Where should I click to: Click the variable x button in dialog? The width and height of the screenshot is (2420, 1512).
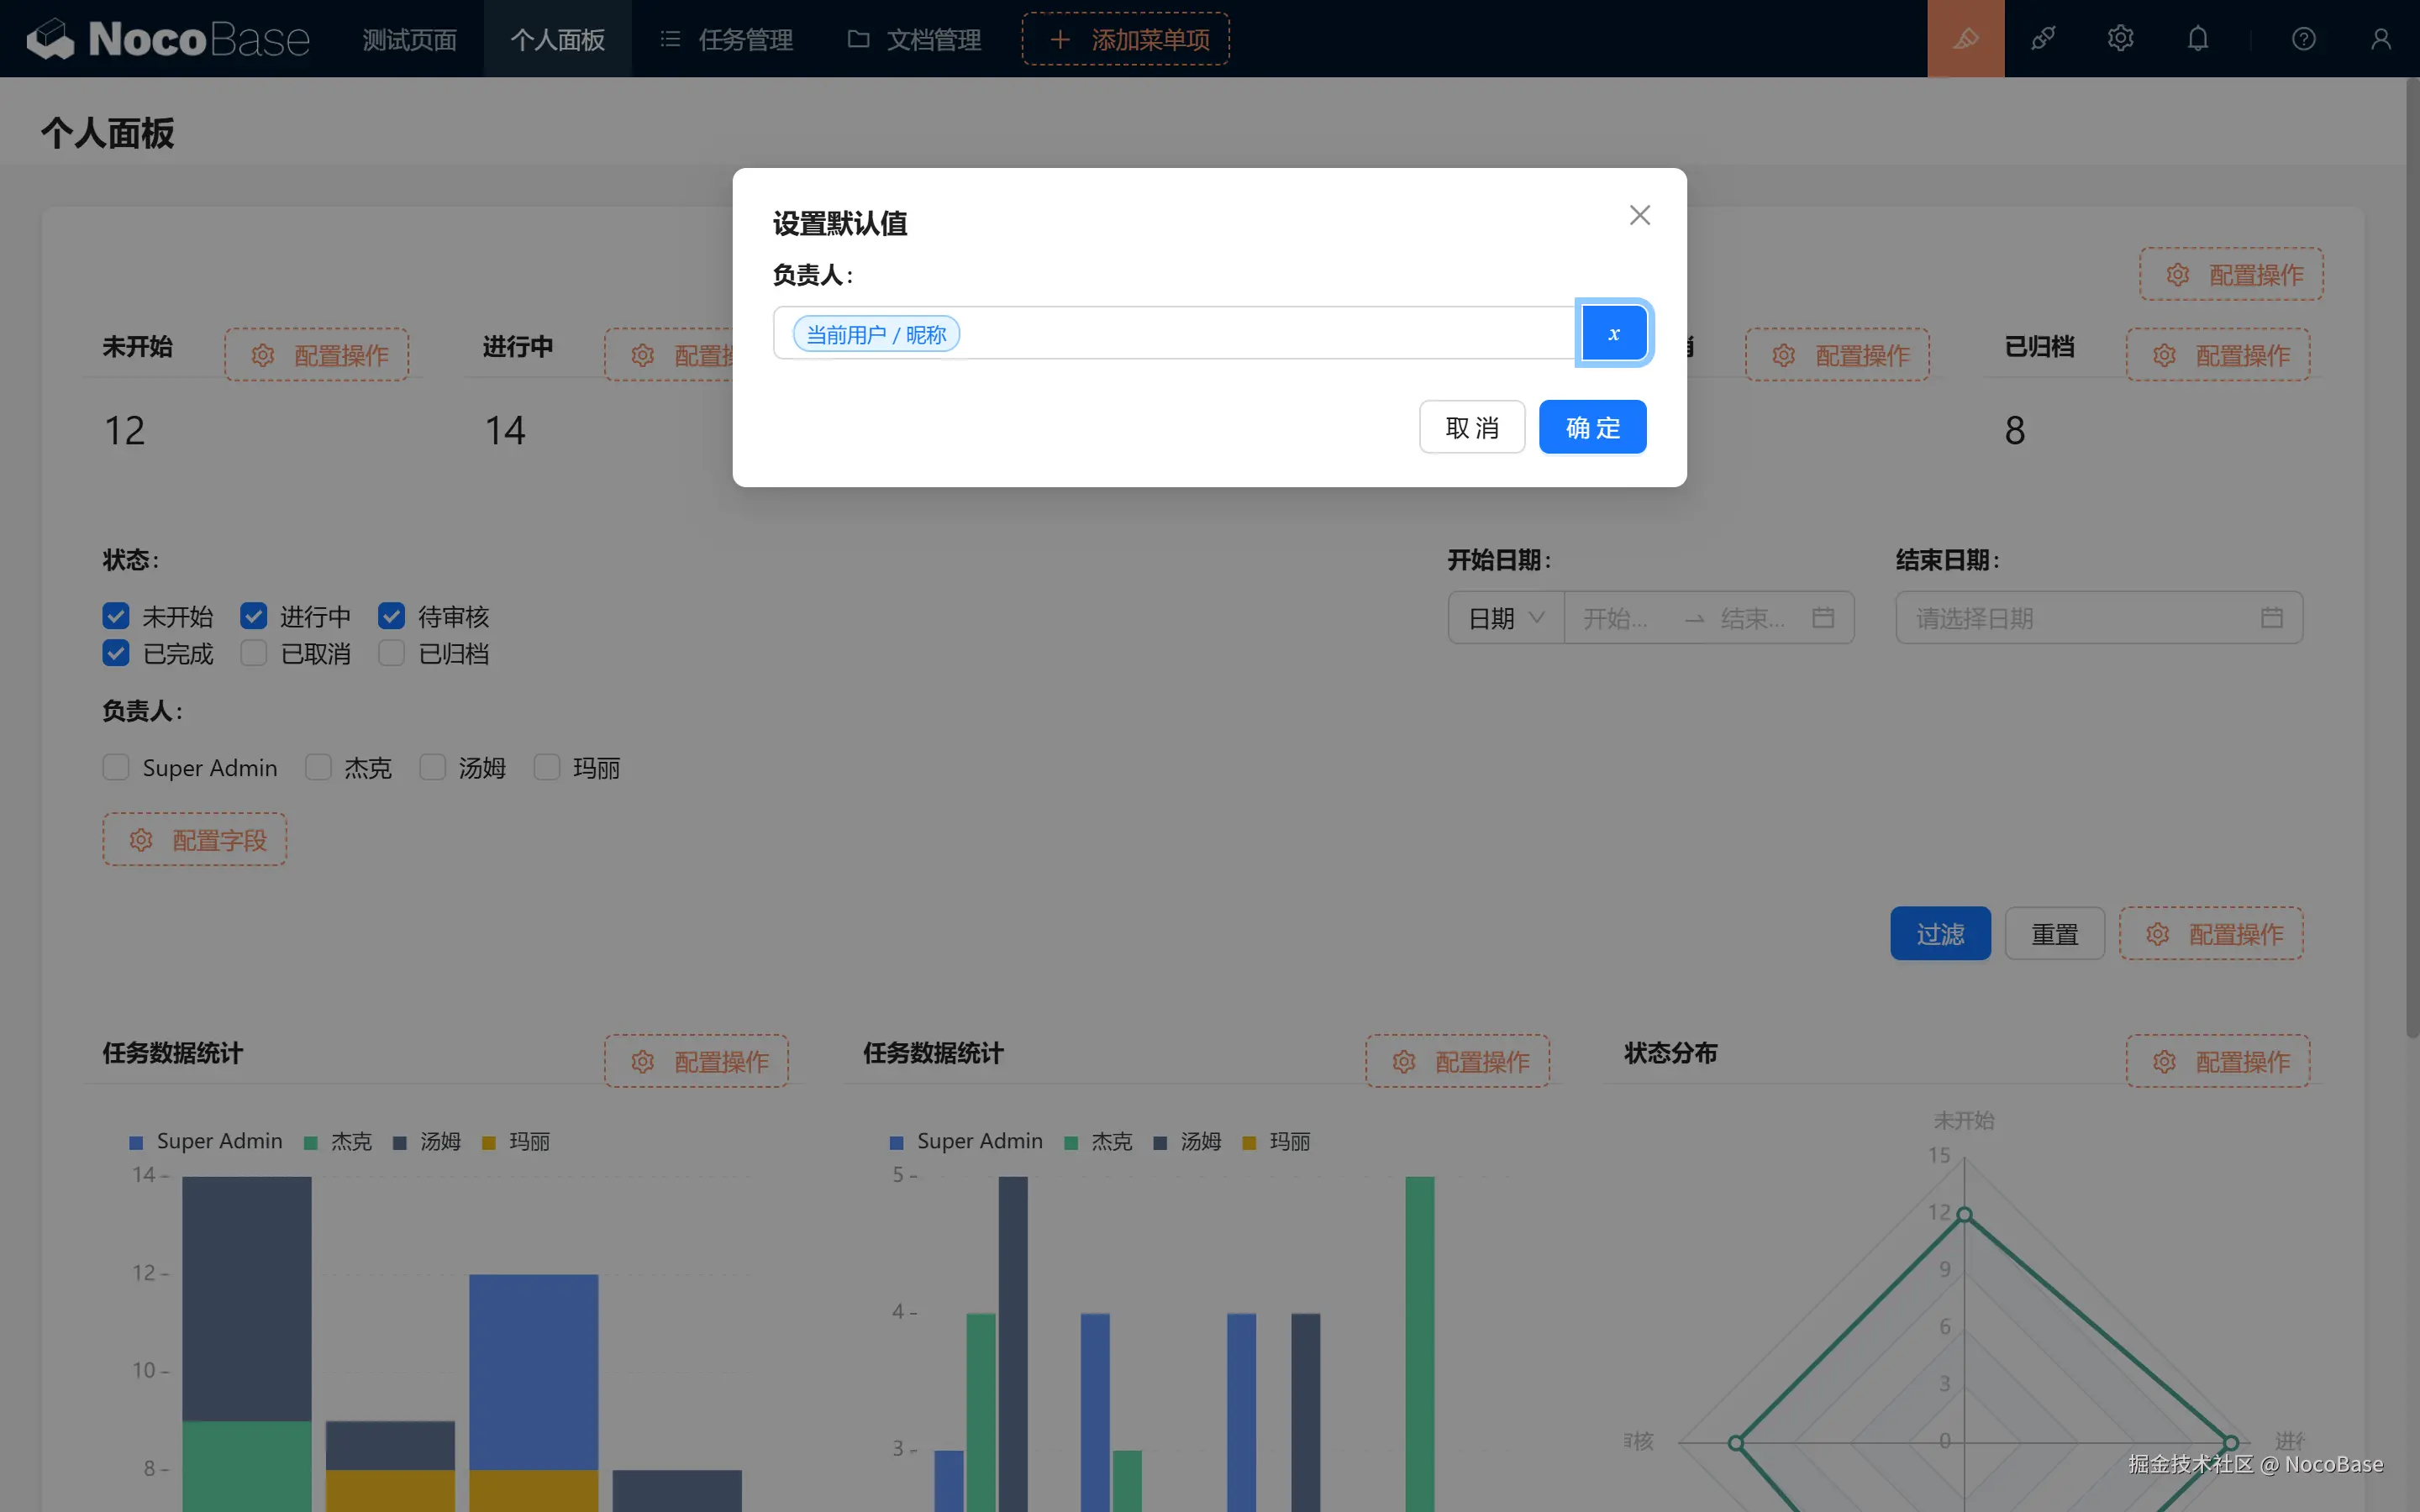click(x=1613, y=334)
